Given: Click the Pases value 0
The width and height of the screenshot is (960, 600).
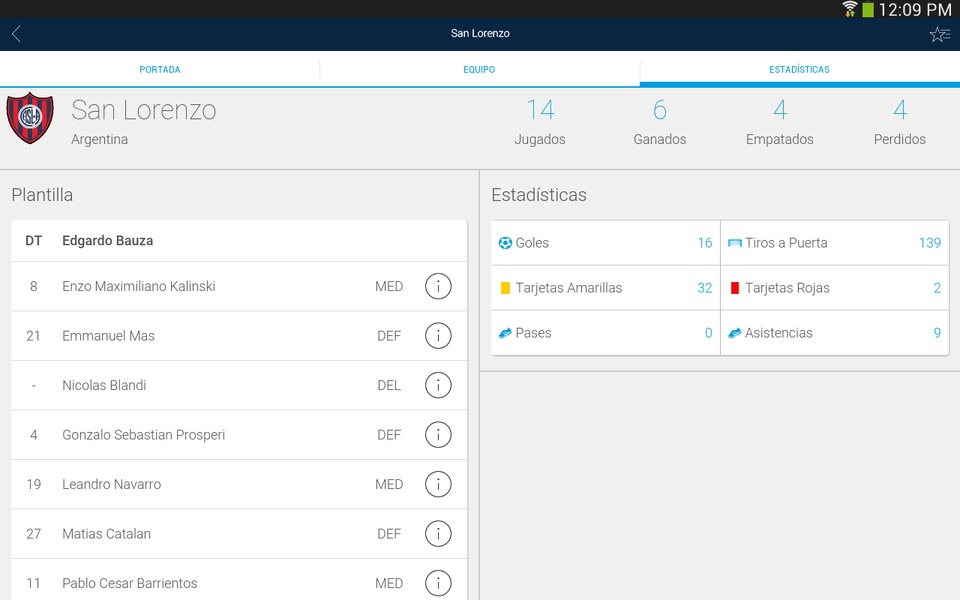Looking at the screenshot, I should (708, 333).
